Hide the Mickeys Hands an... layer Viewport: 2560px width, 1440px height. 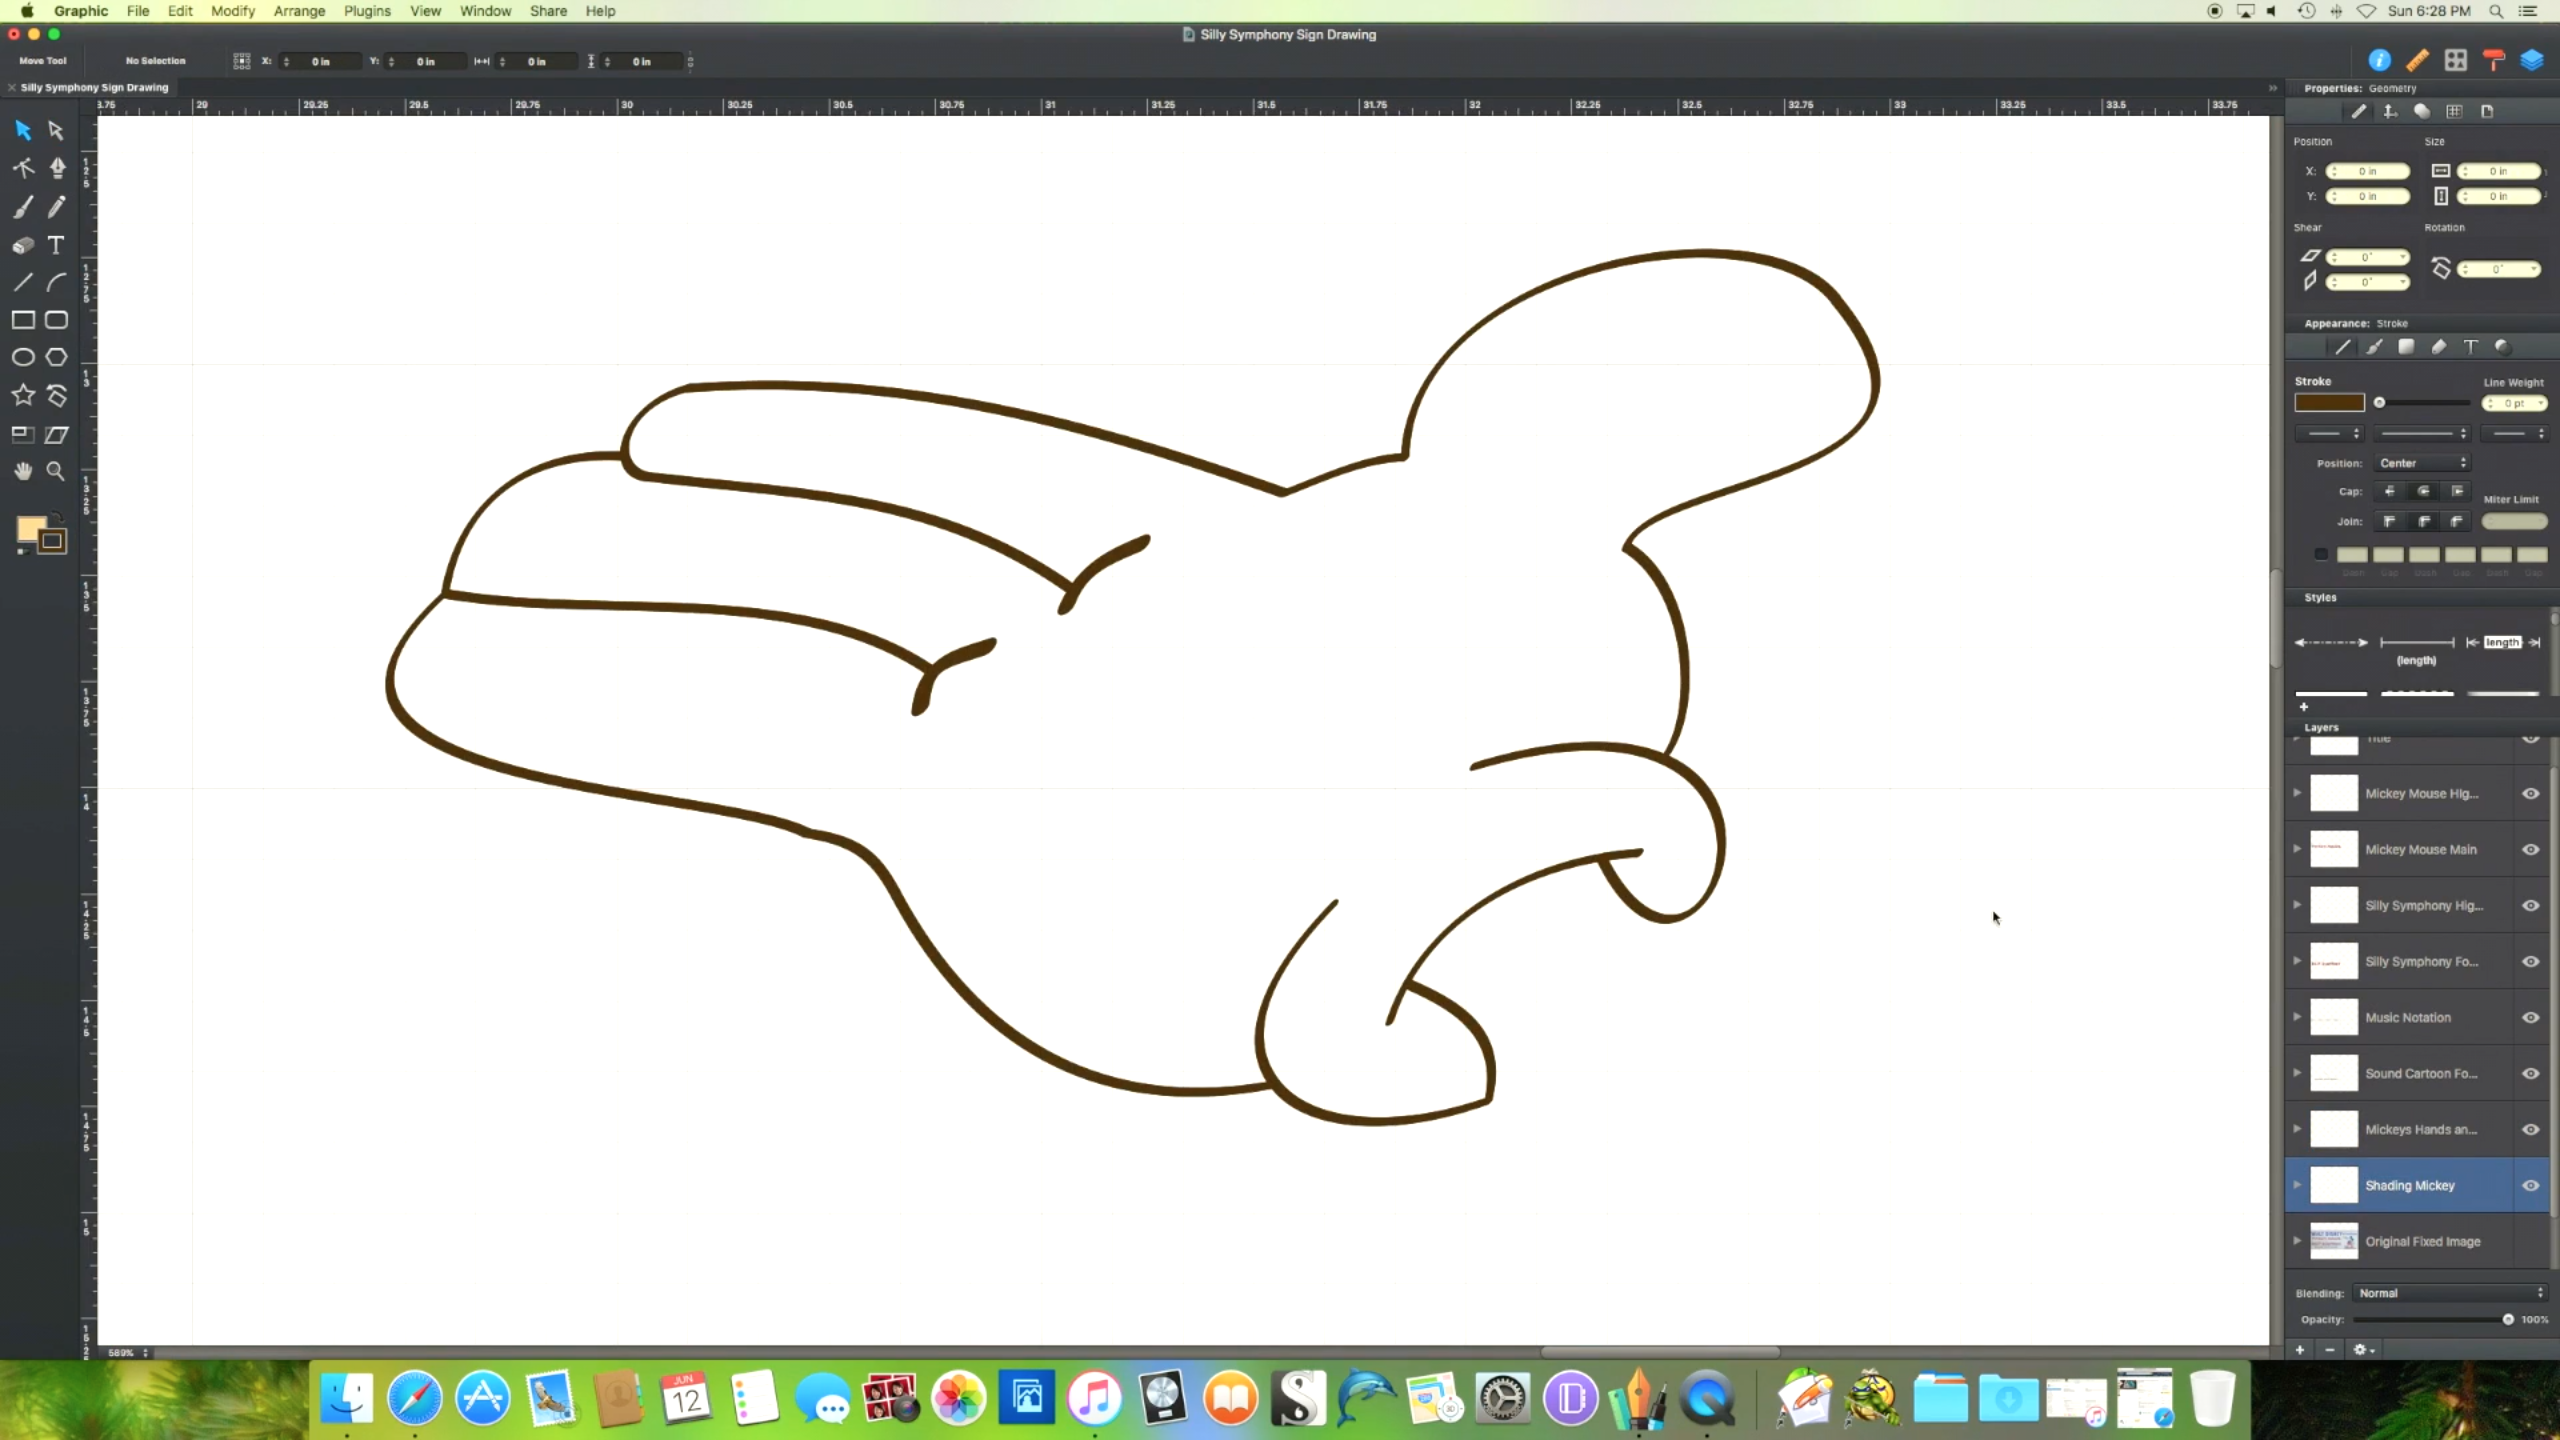[2531, 1129]
